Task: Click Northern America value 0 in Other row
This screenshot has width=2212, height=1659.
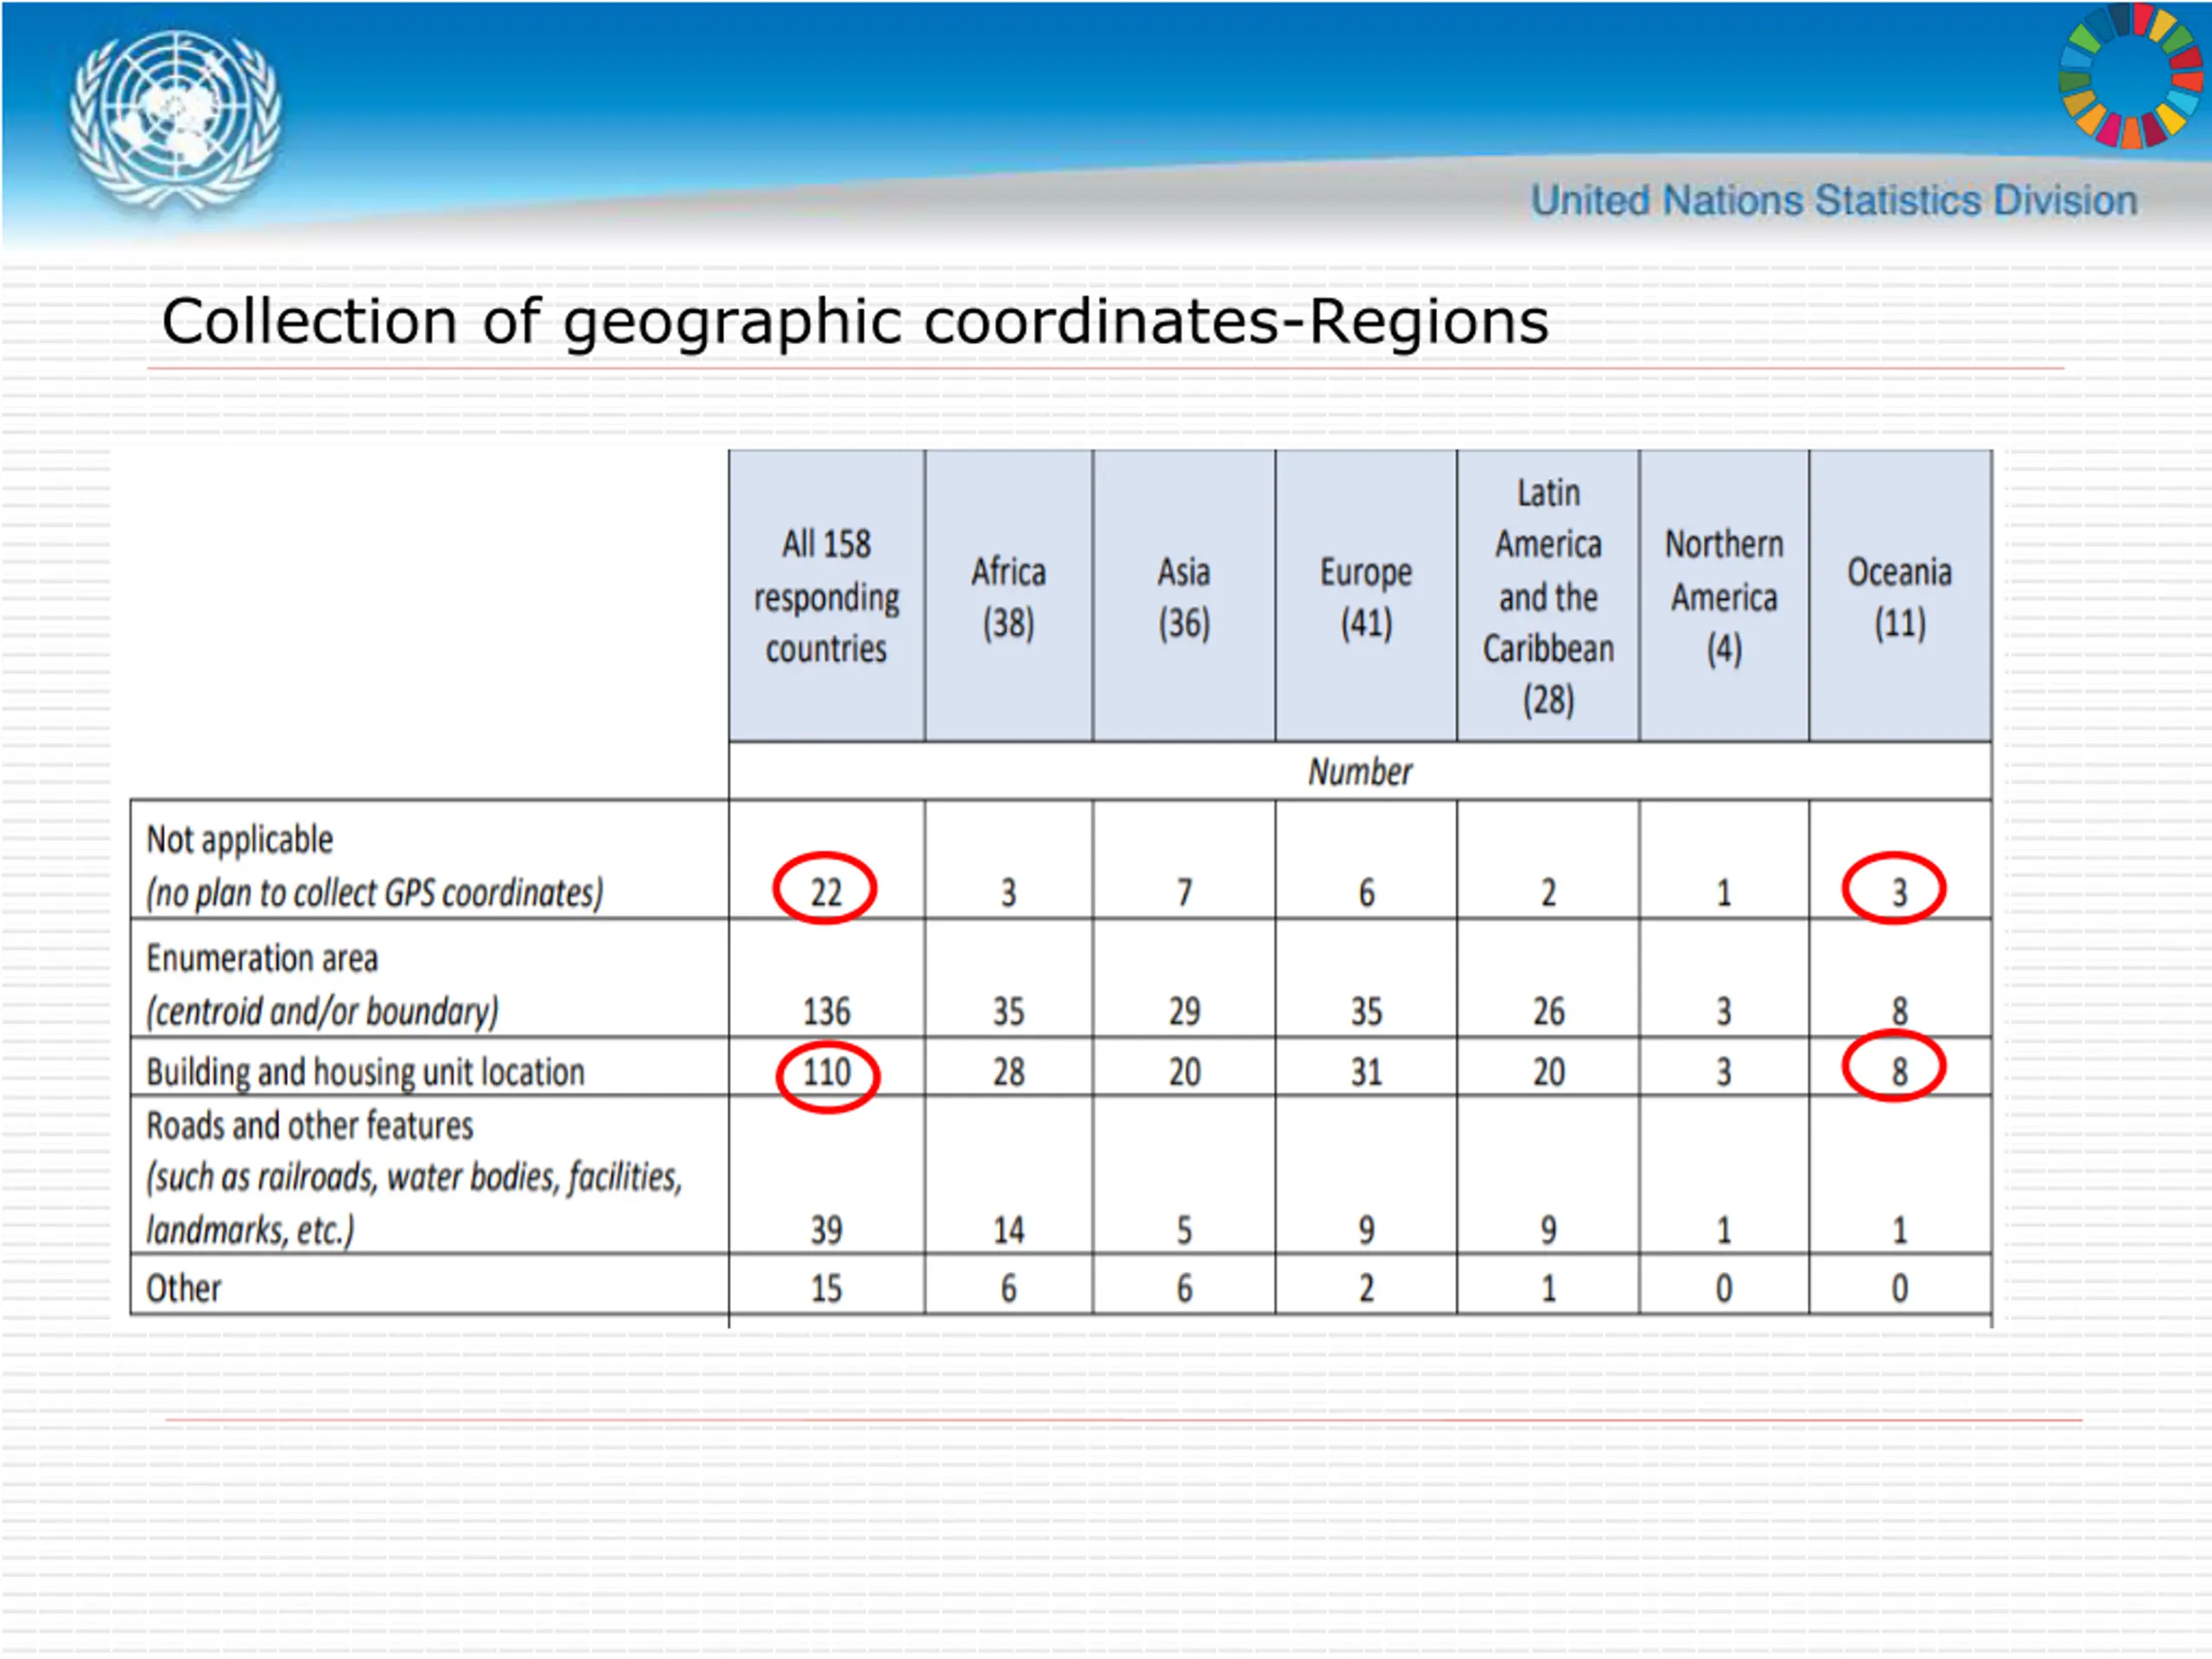Action: tap(1724, 1288)
